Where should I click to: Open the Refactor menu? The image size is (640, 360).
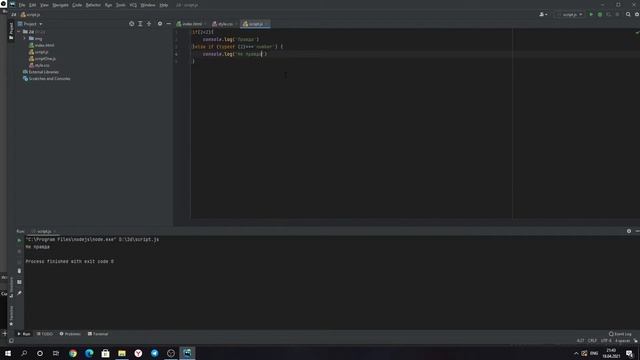pos(93,5)
